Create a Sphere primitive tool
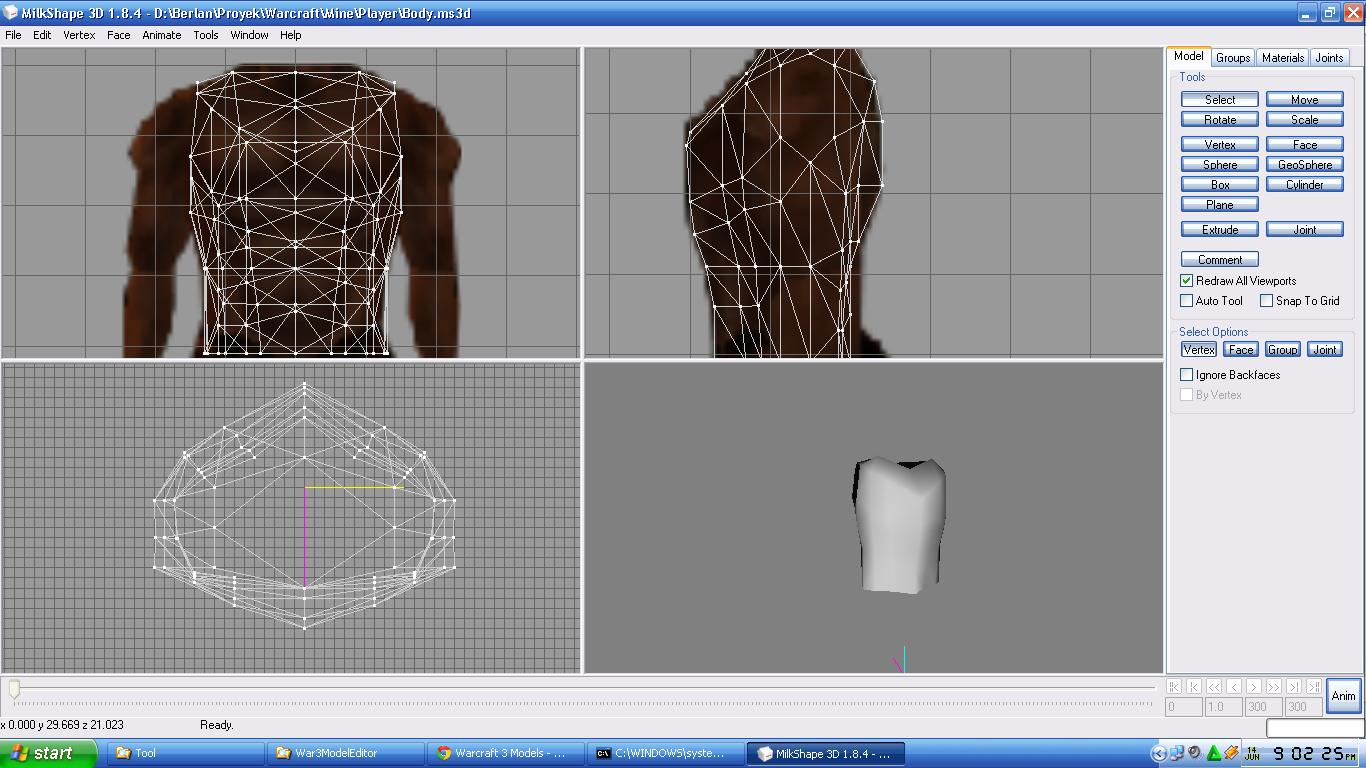The width and height of the screenshot is (1366, 768). (1220, 165)
